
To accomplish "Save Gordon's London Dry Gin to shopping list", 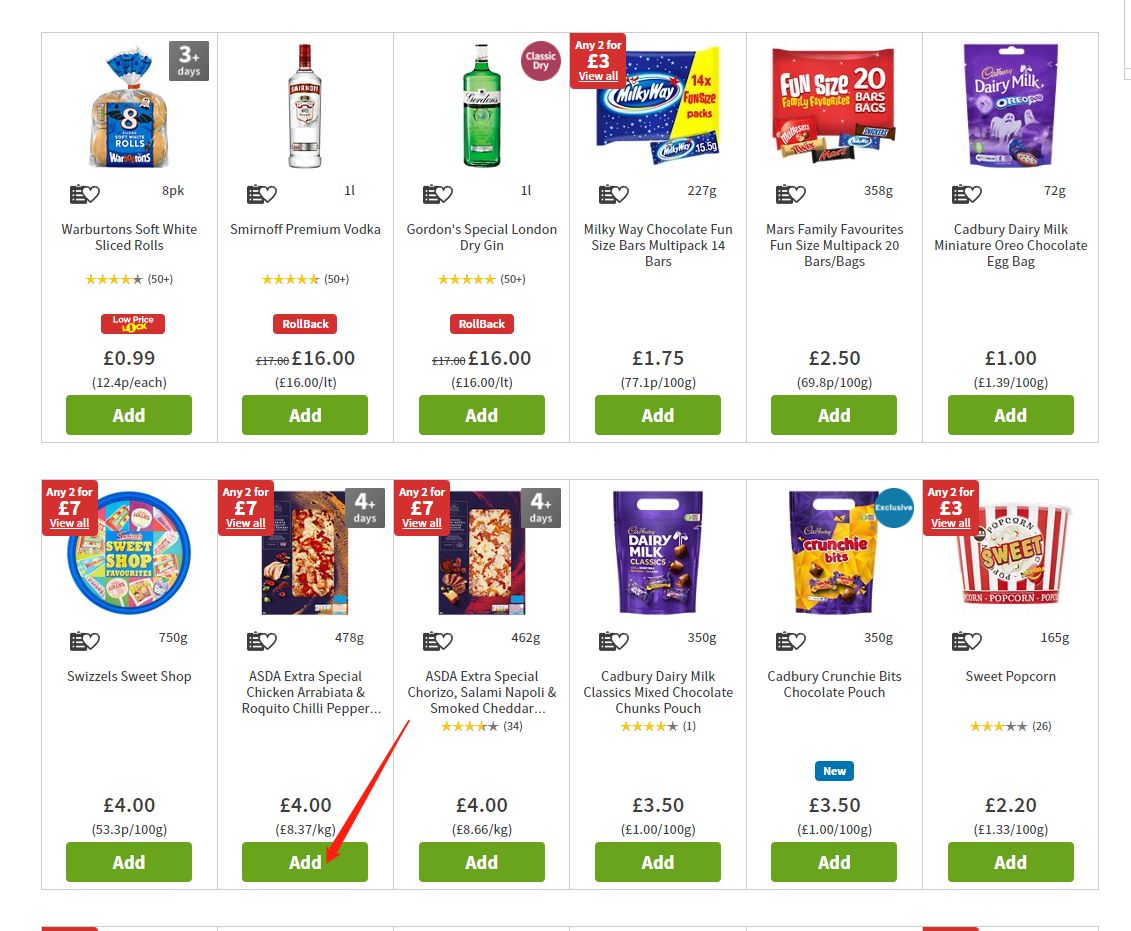I will (437, 193).
